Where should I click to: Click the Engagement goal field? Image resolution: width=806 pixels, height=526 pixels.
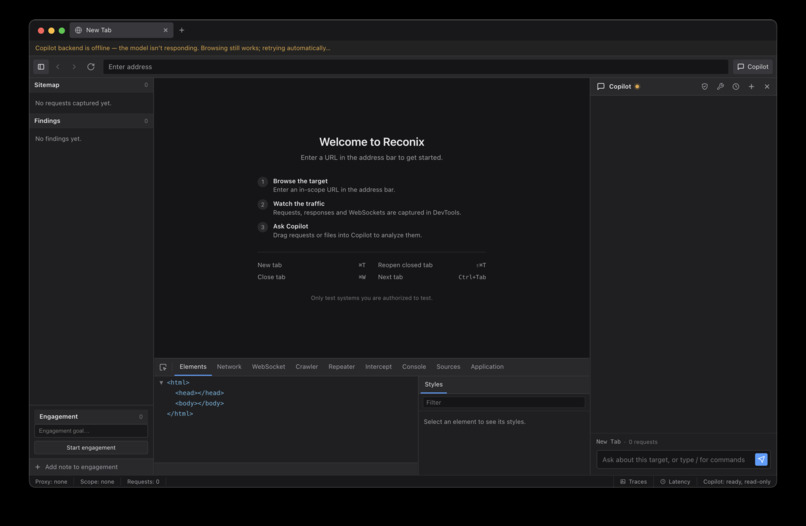click(91, 431)
